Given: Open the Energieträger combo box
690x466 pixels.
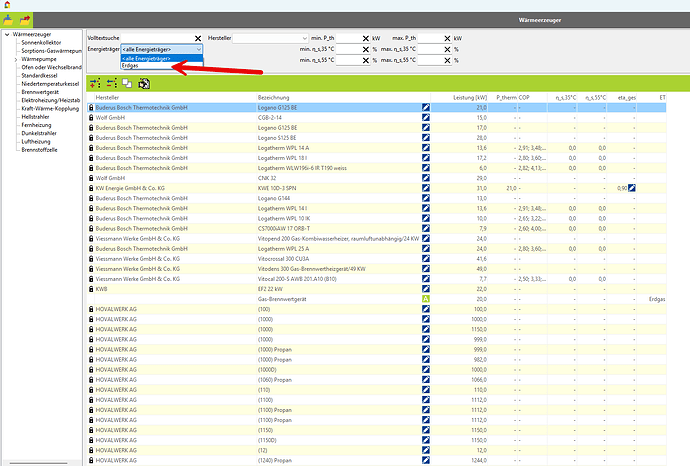Looking at the screenshot, I should [161, 49].
